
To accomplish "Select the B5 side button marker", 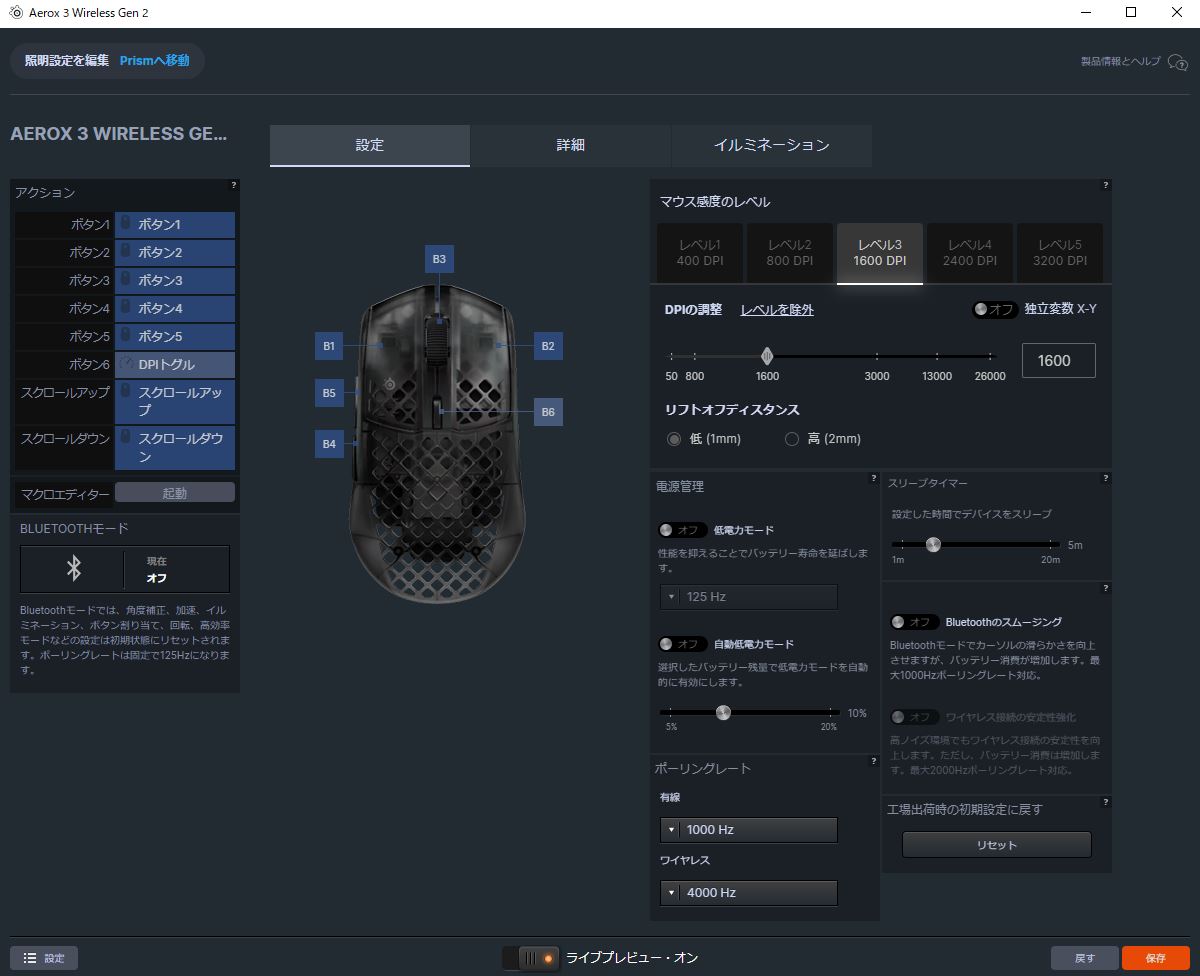I will tap(329, 393).
